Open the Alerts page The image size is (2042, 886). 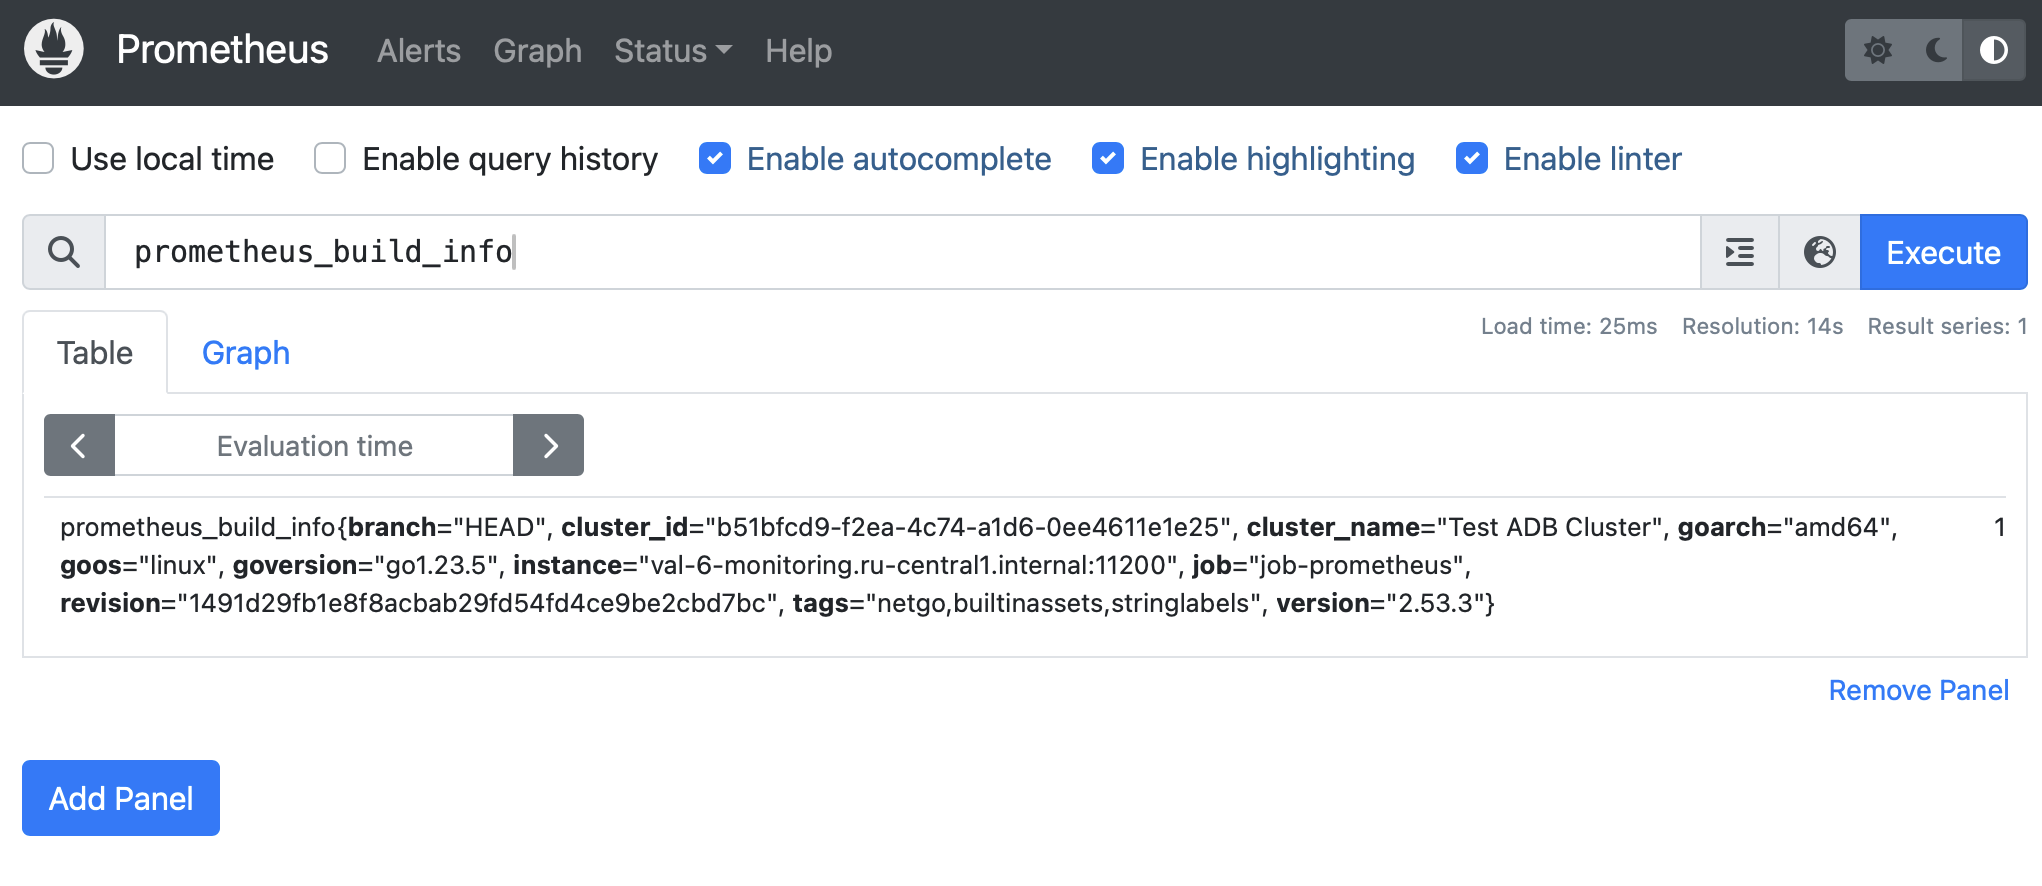(418, 51)
